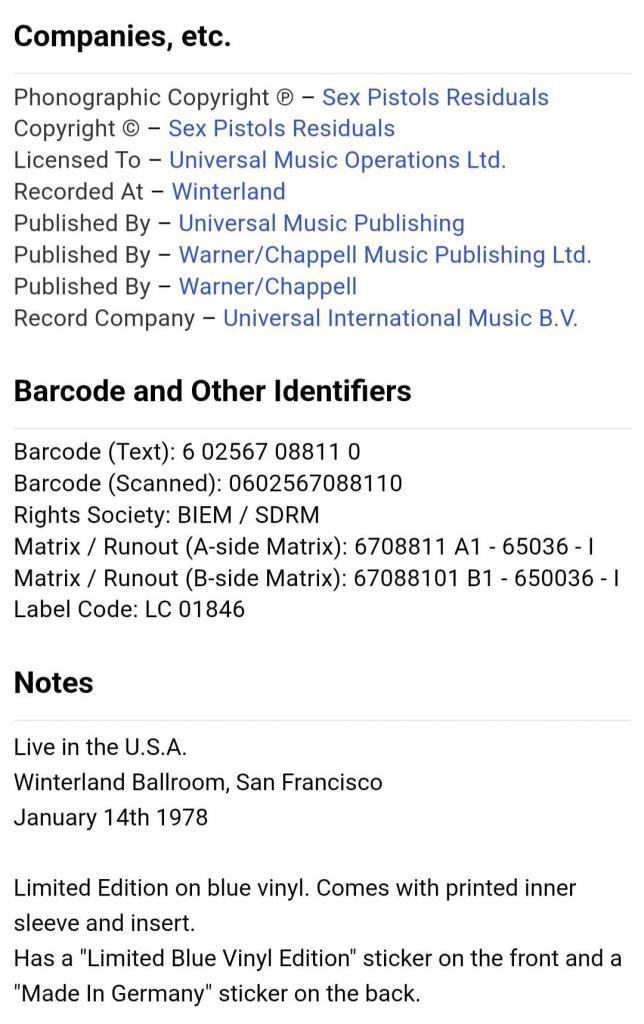This screenshot has width=644, height=1024.
Task: Click the Rights Society BIEM / SDRM line
Action: tap(167, 515)
